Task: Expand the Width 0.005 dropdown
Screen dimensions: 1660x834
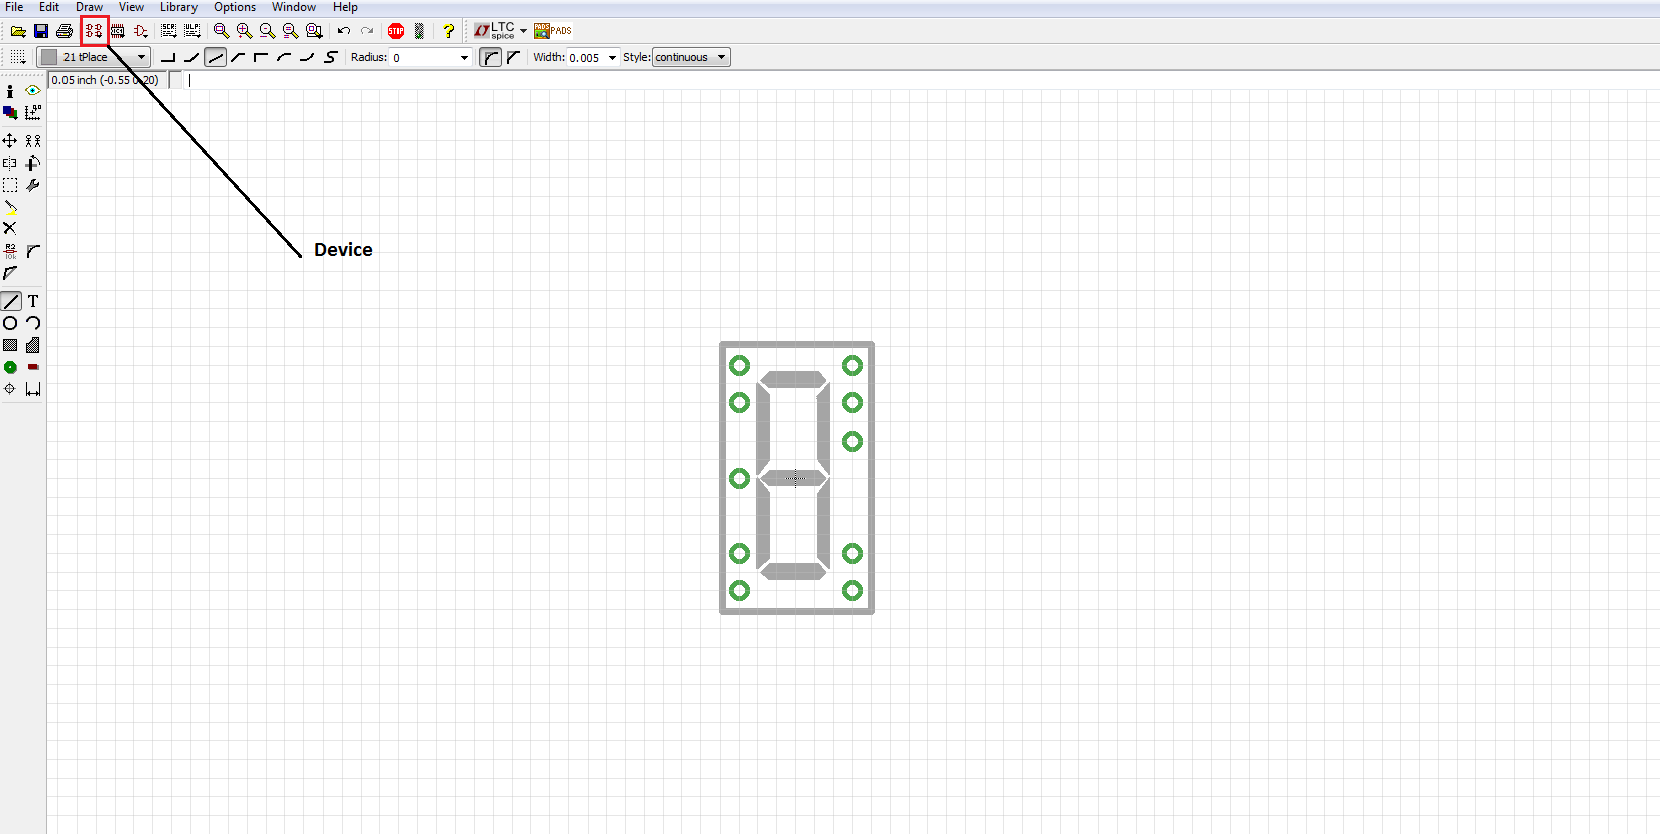Action: pyautogui.click(x=613, y=58)
